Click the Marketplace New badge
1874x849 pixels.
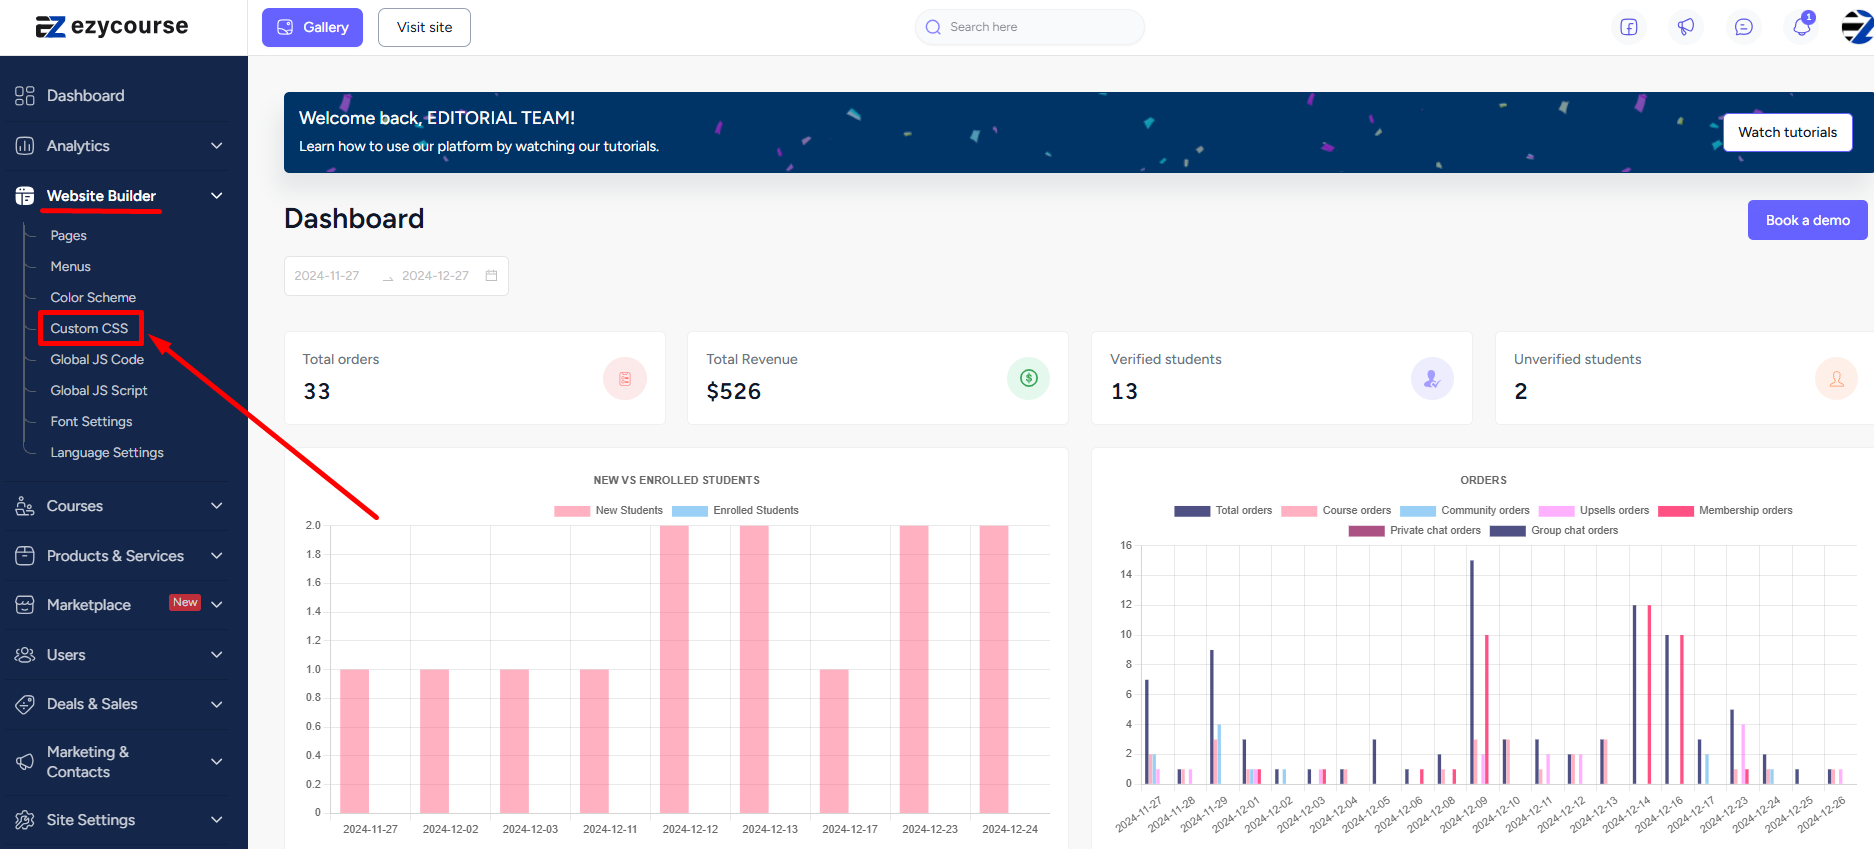pyautogui.click(x=185, y=603)
